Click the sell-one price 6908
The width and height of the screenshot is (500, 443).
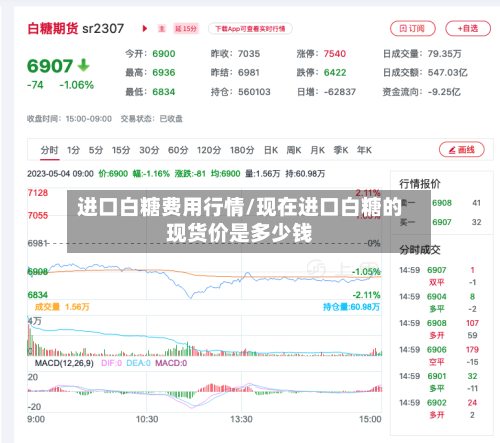tap(442, 203)
